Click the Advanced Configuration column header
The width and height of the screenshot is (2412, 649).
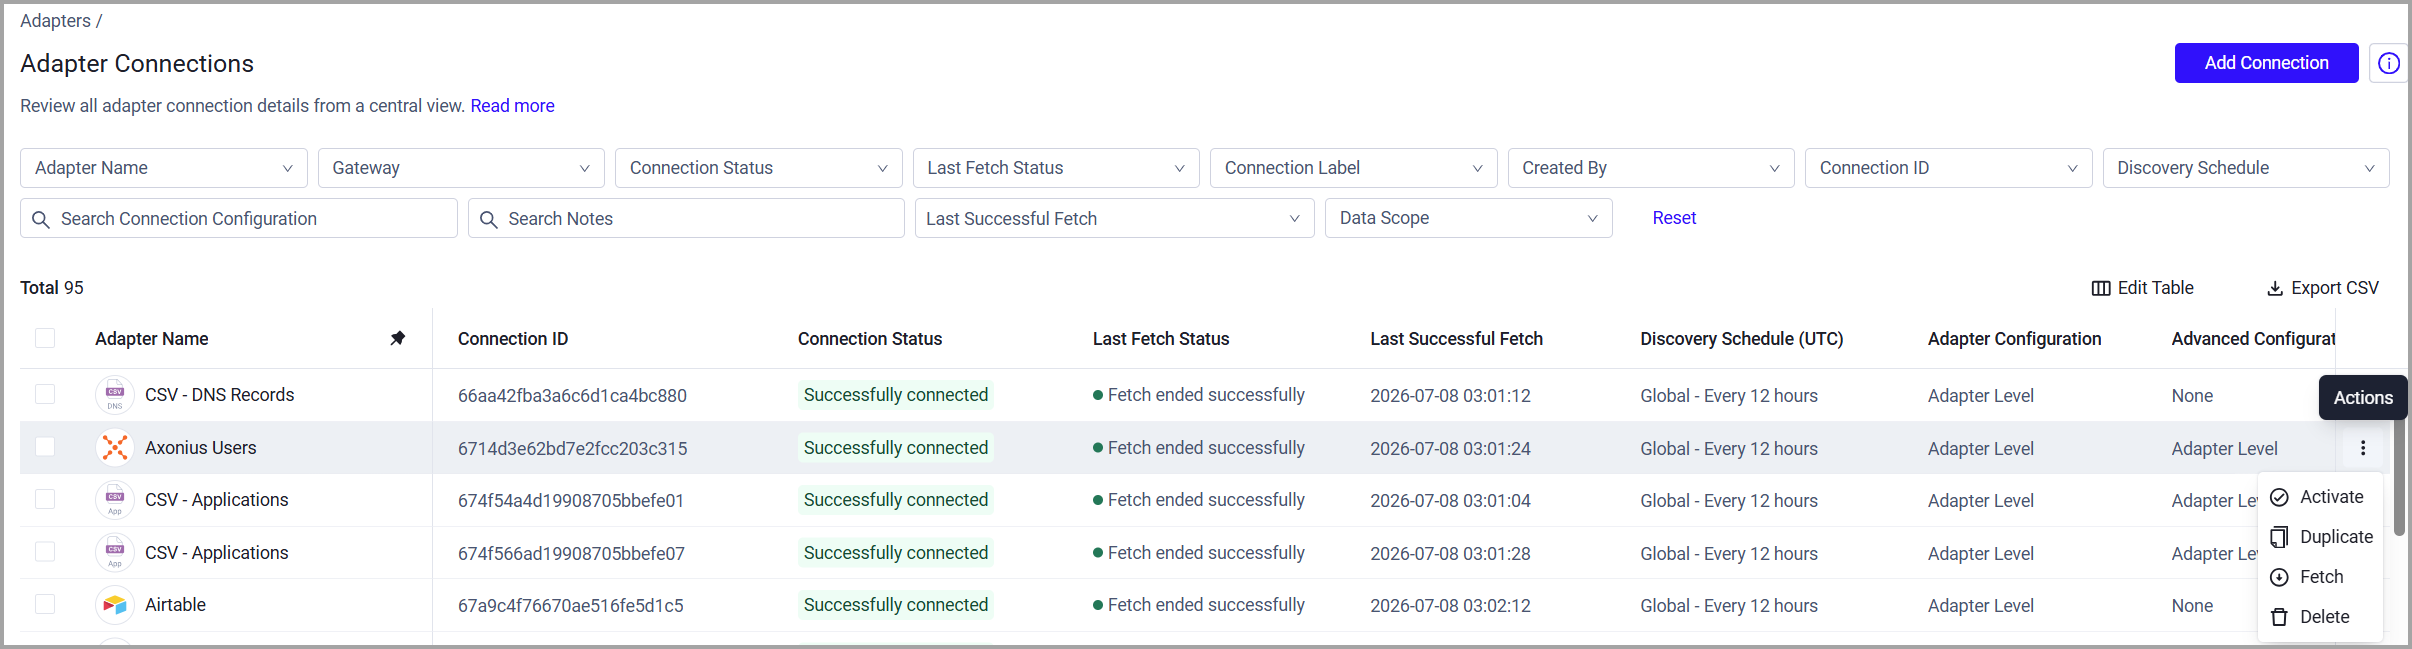(x=2253, y=339)
